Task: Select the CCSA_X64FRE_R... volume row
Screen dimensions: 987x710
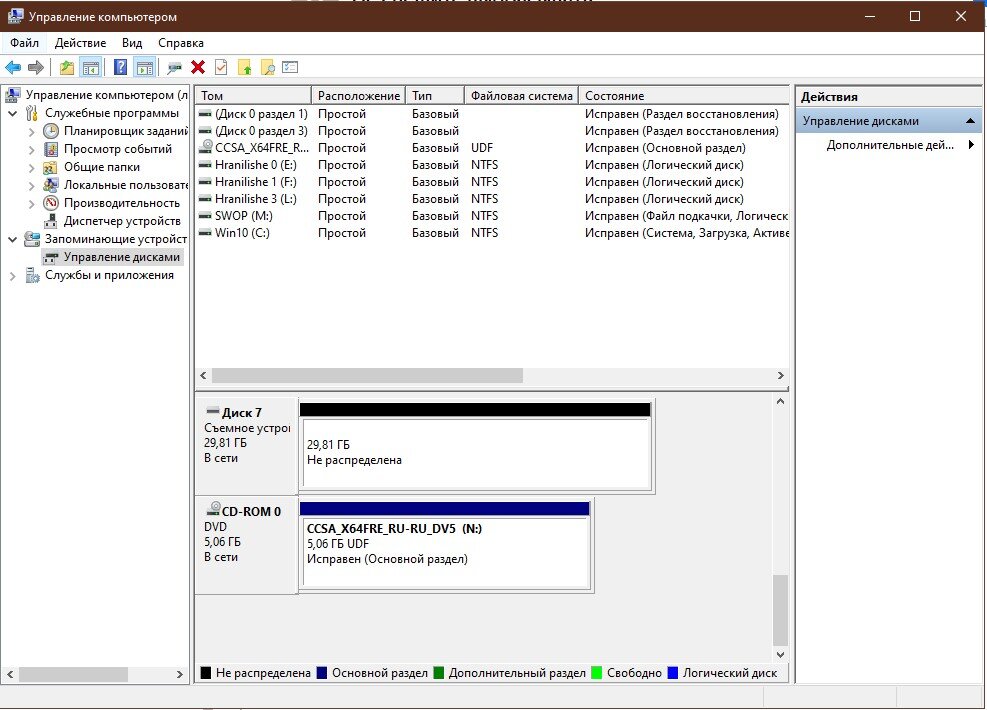Action: pos(492,148)
